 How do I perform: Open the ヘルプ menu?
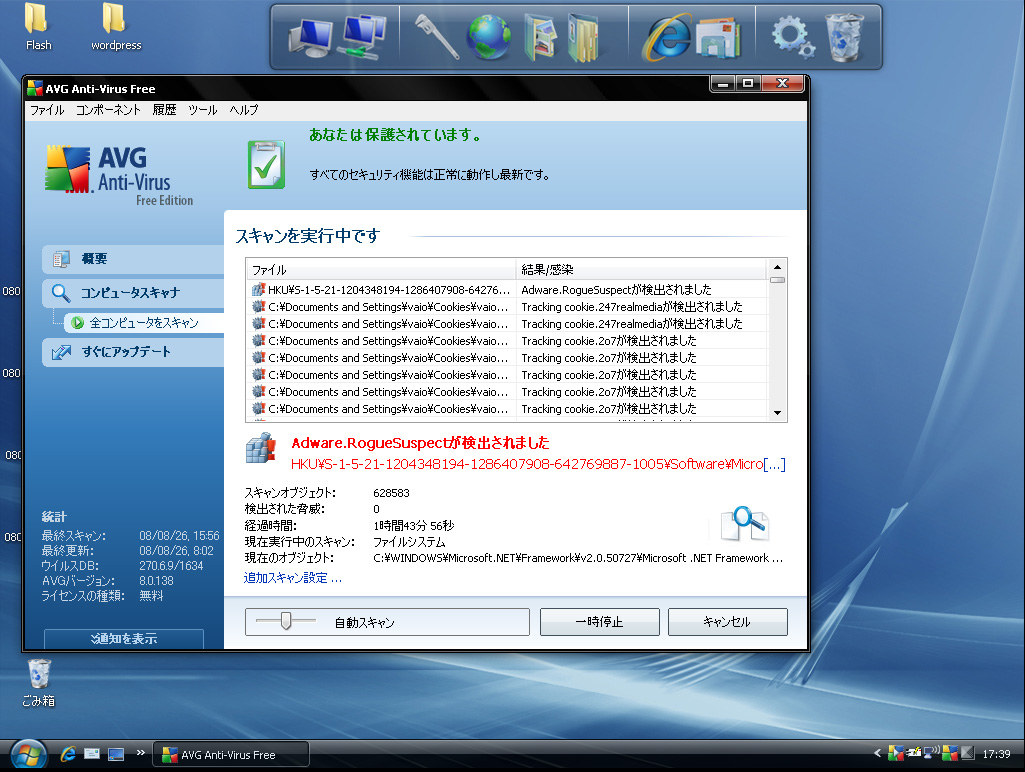pos(243,110)
